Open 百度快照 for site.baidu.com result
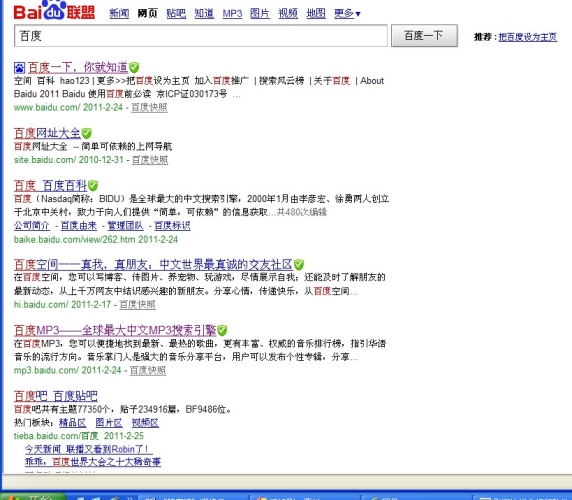Image resolution: width=572 pixels, height=500 pixels. [x=150, y=160]
